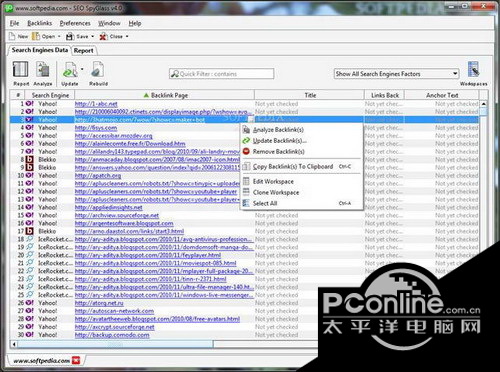Click the Yahoo icon in row 1
Image resolution: width=500 pixels, height=372 pixels.
(x=30, y=104)
